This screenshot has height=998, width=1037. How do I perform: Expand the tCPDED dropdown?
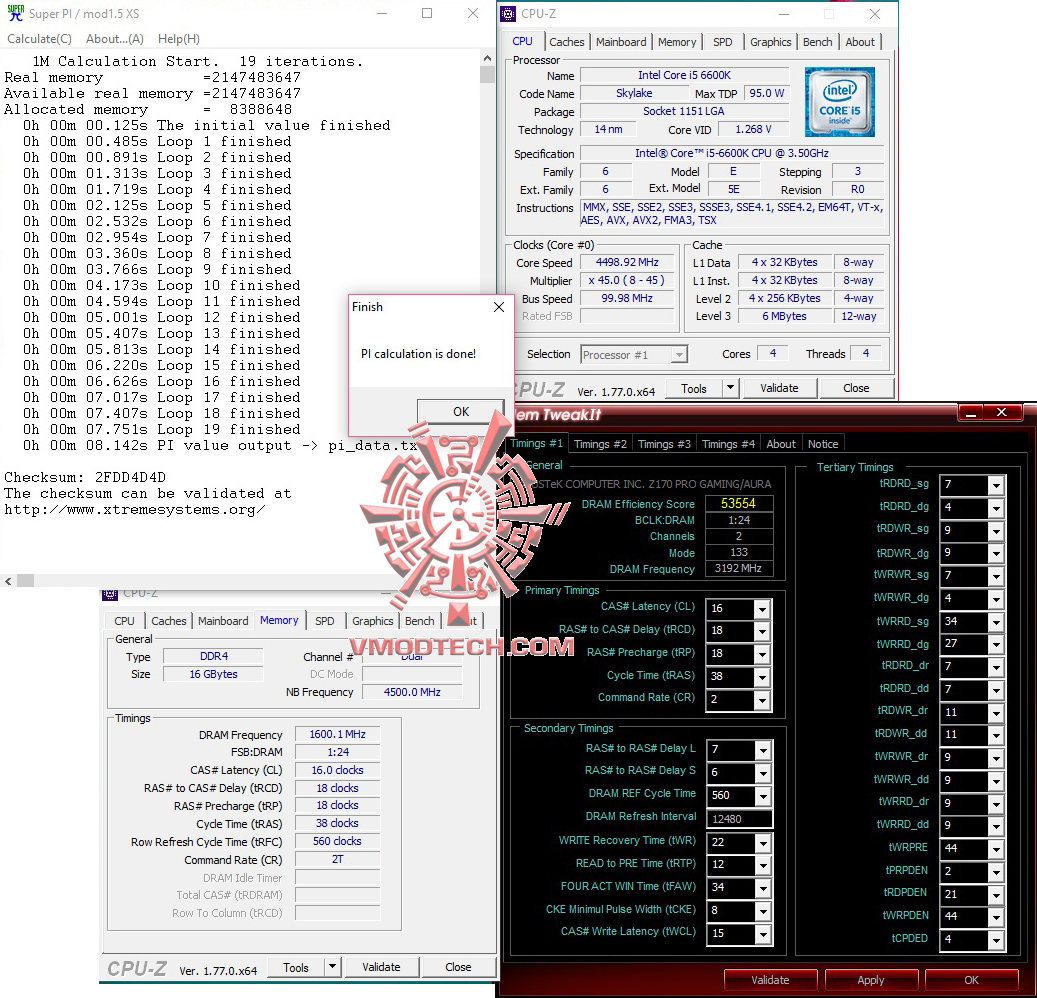pyautogui.click(x=996, y=940)
